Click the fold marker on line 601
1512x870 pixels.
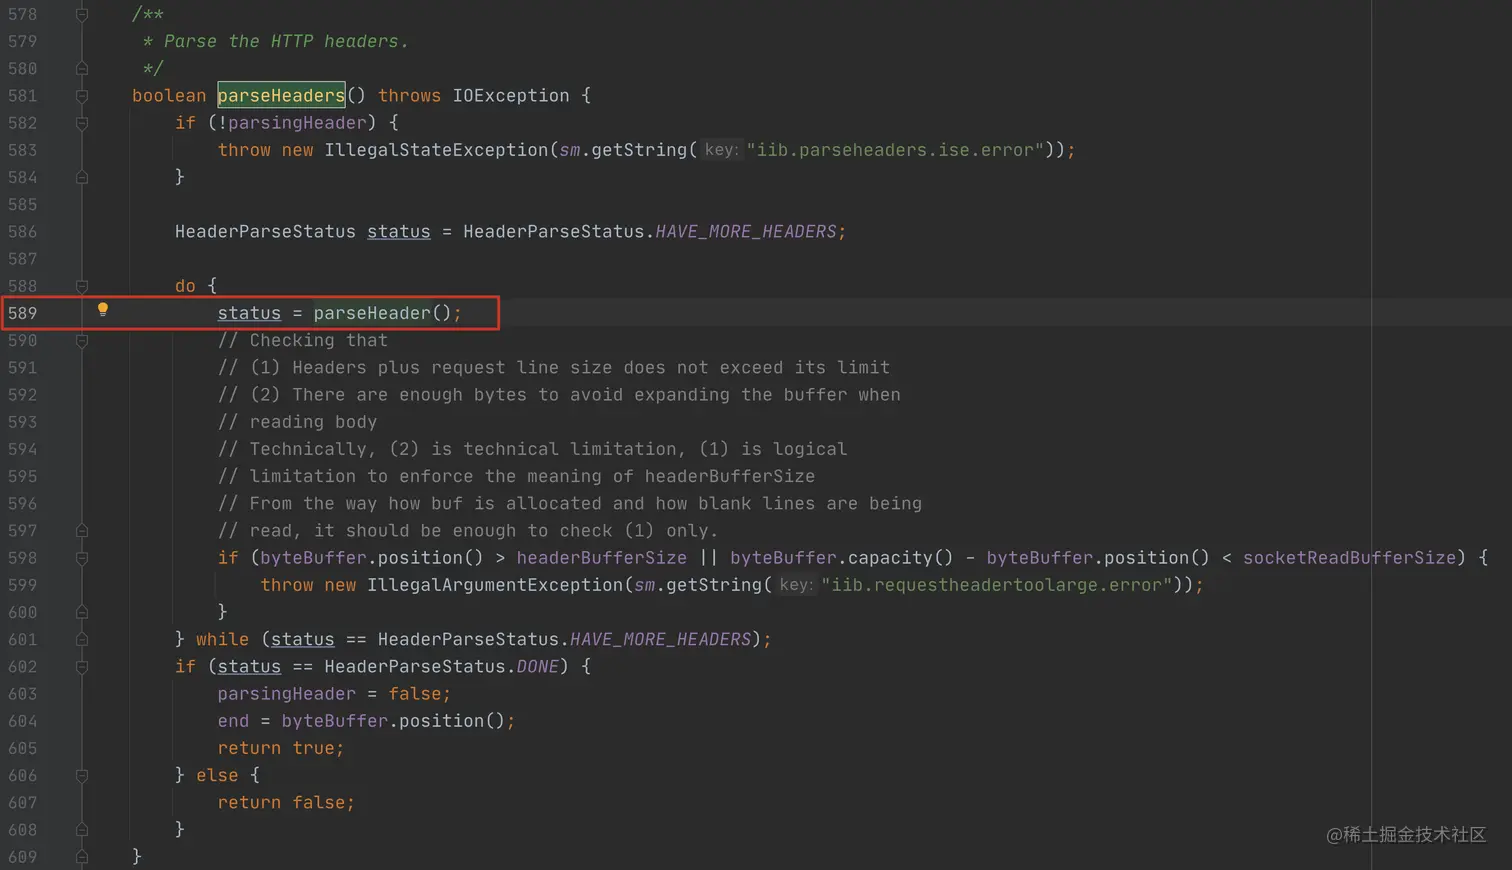coord(82,640)
